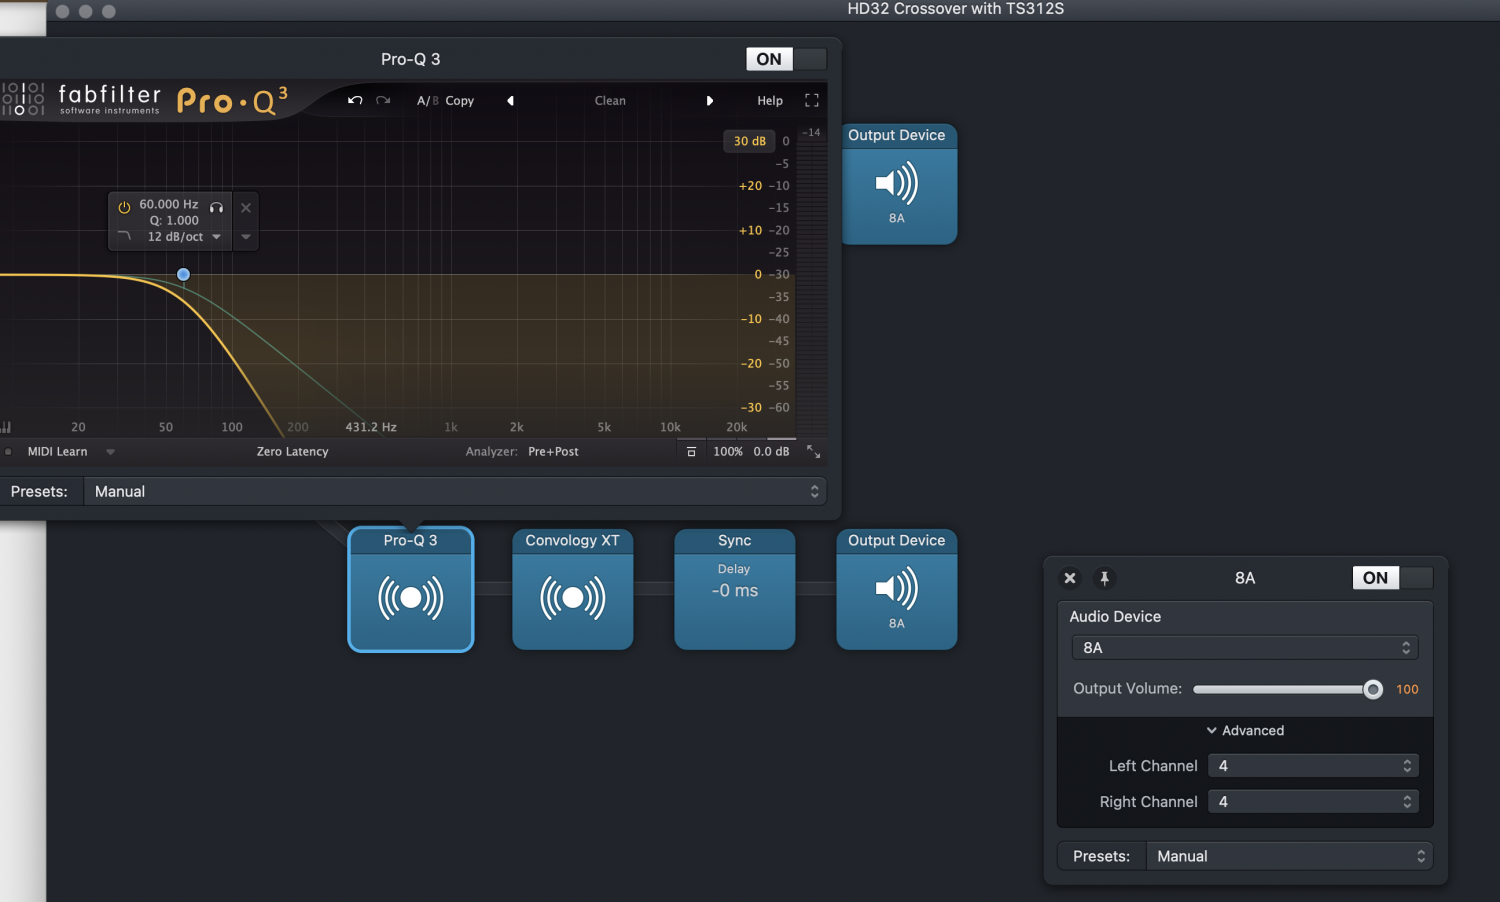The image size is (1500, 902).
Task: Select the Pro-Q 3 block
Action: point(411,589)
